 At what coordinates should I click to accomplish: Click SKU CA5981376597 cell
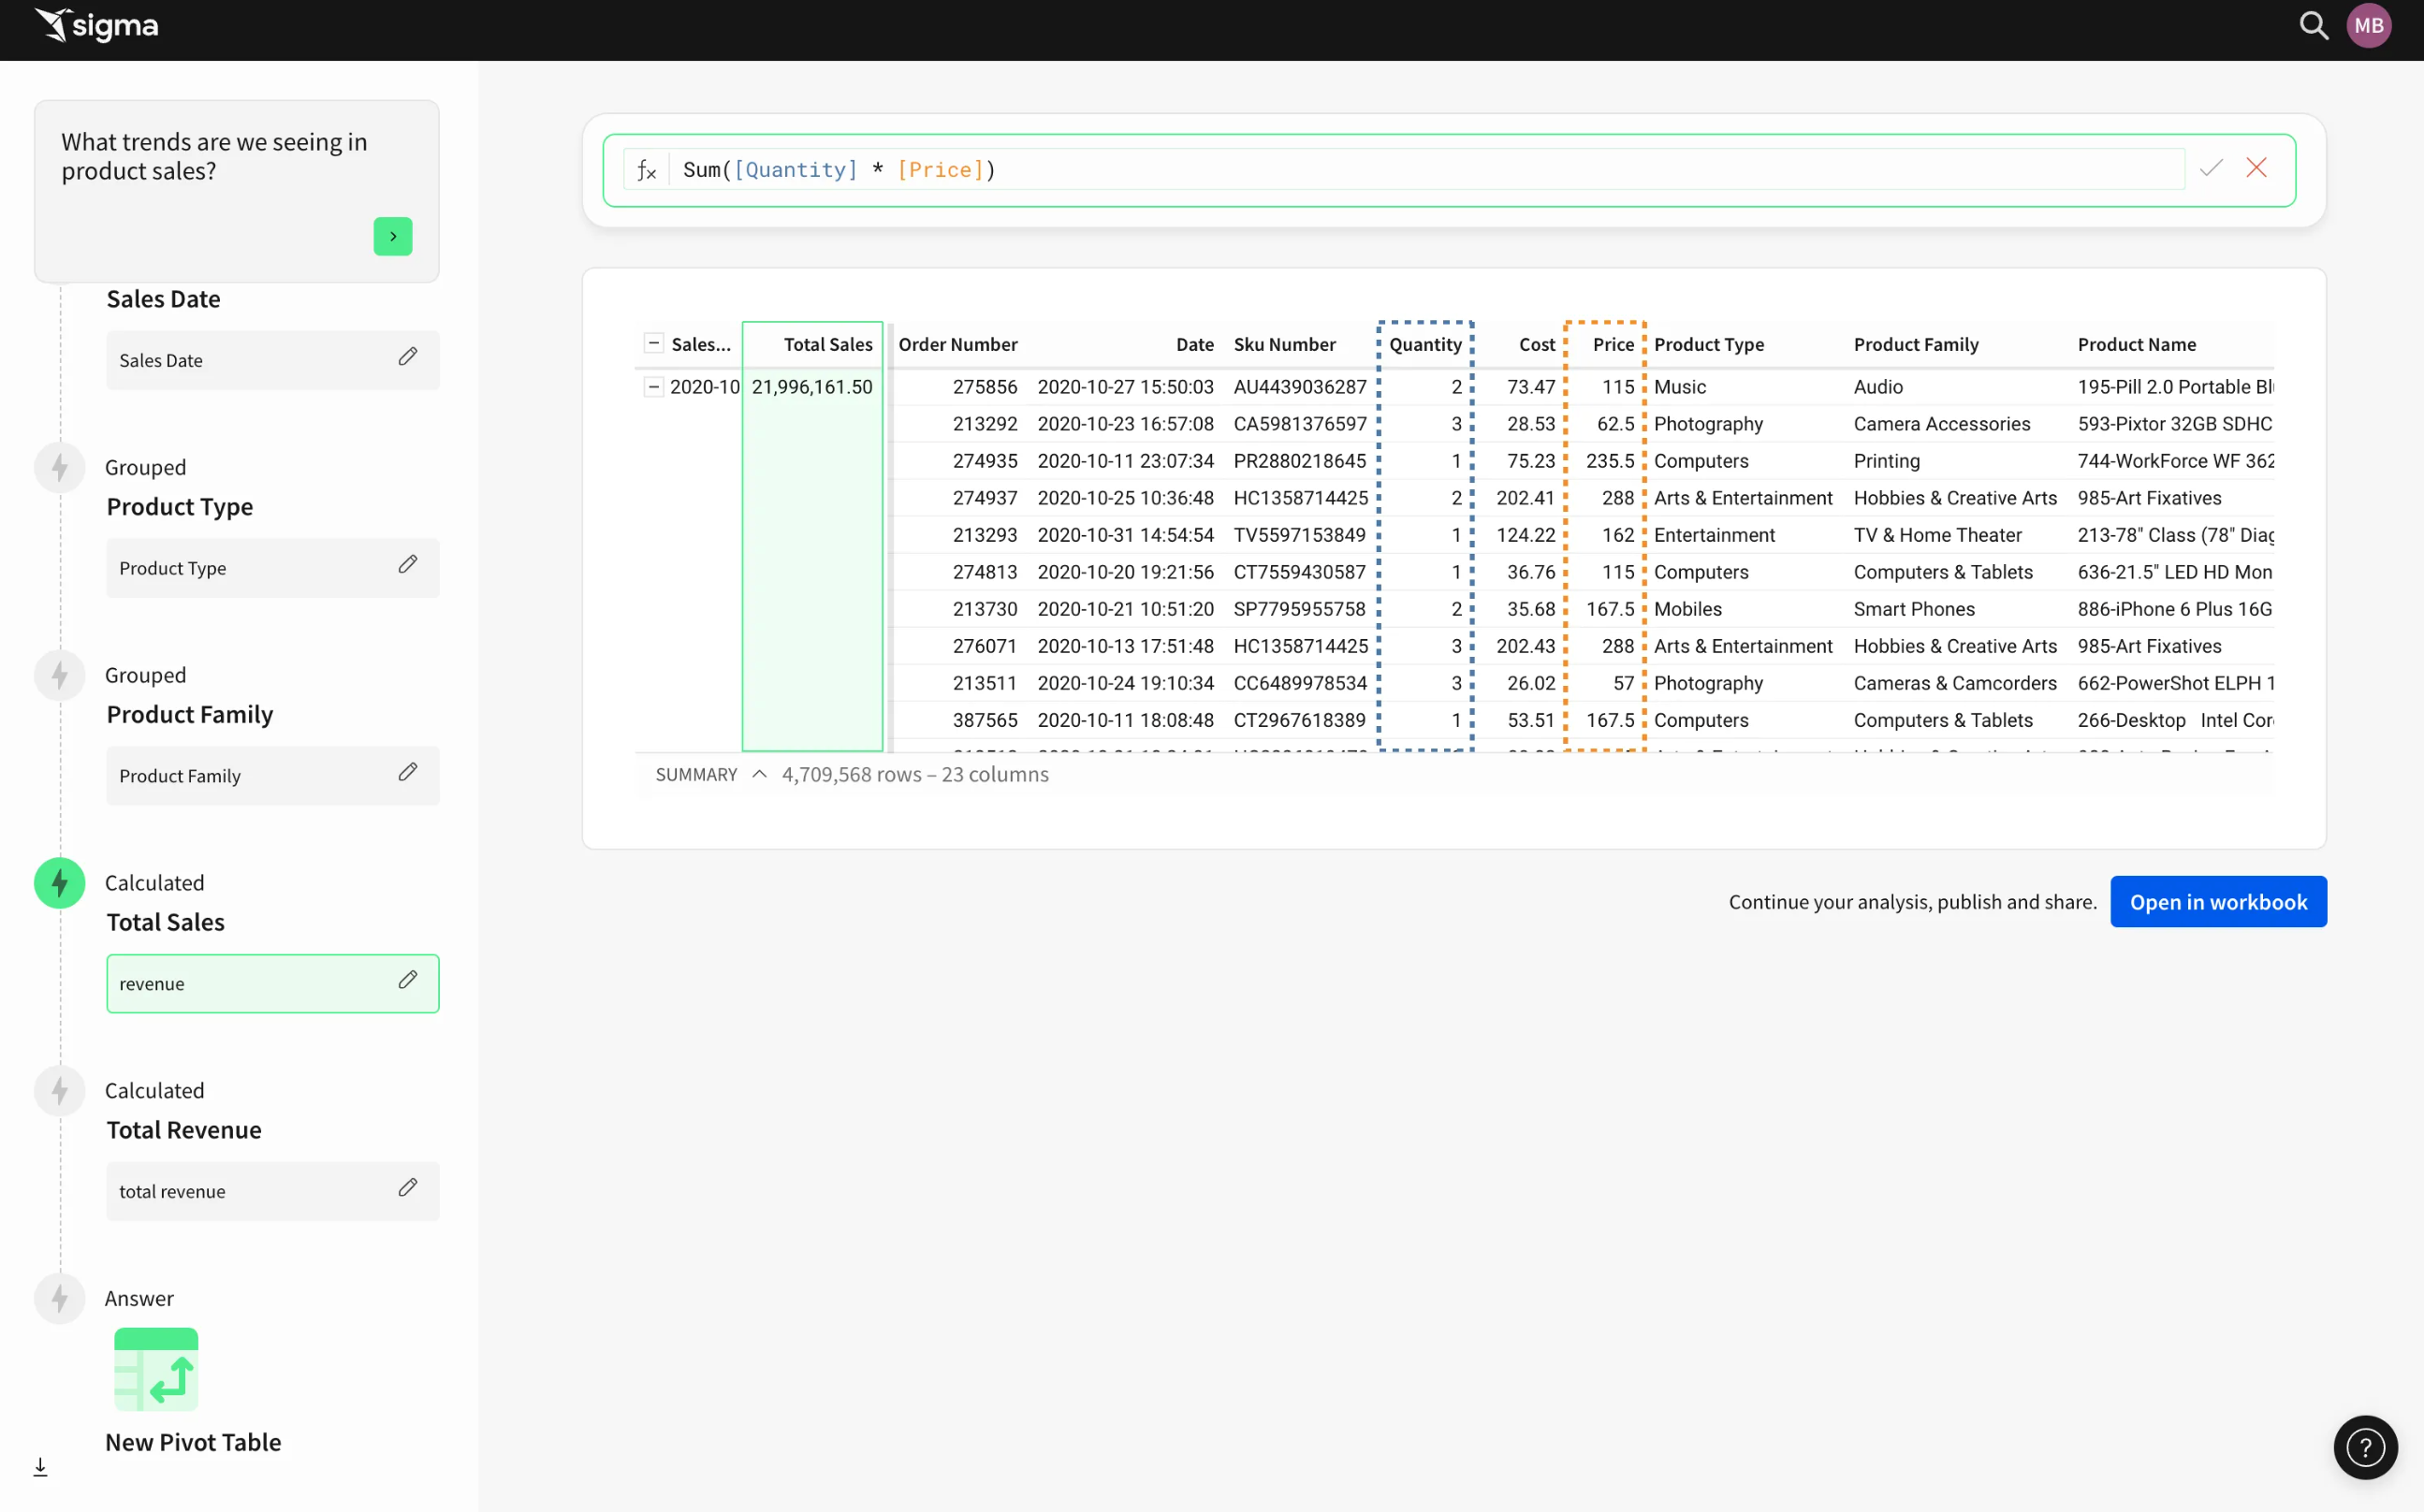tap(1299, 424)
